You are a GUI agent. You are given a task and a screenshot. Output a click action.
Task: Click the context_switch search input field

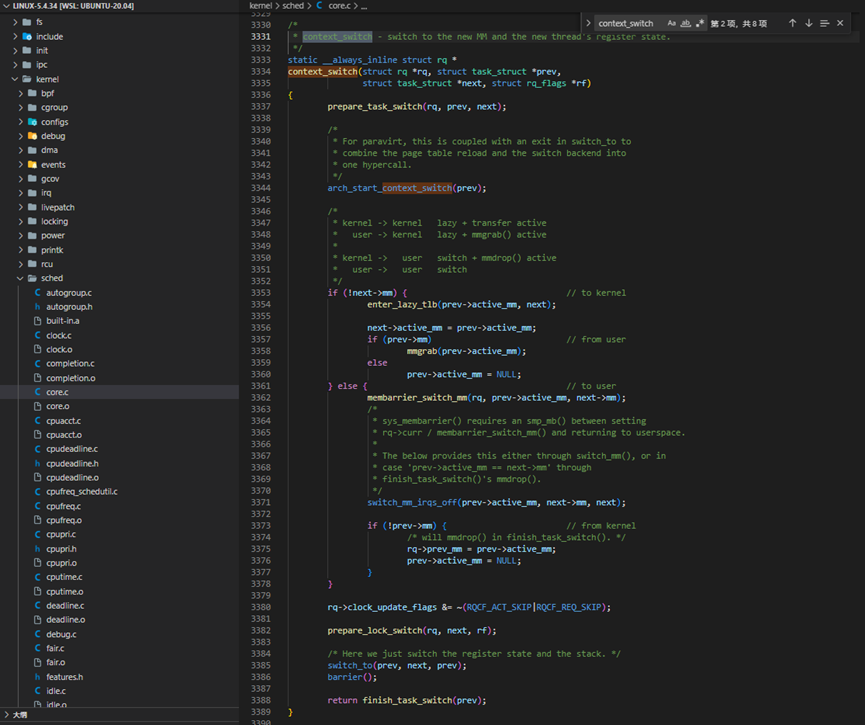tap(628, 23)
